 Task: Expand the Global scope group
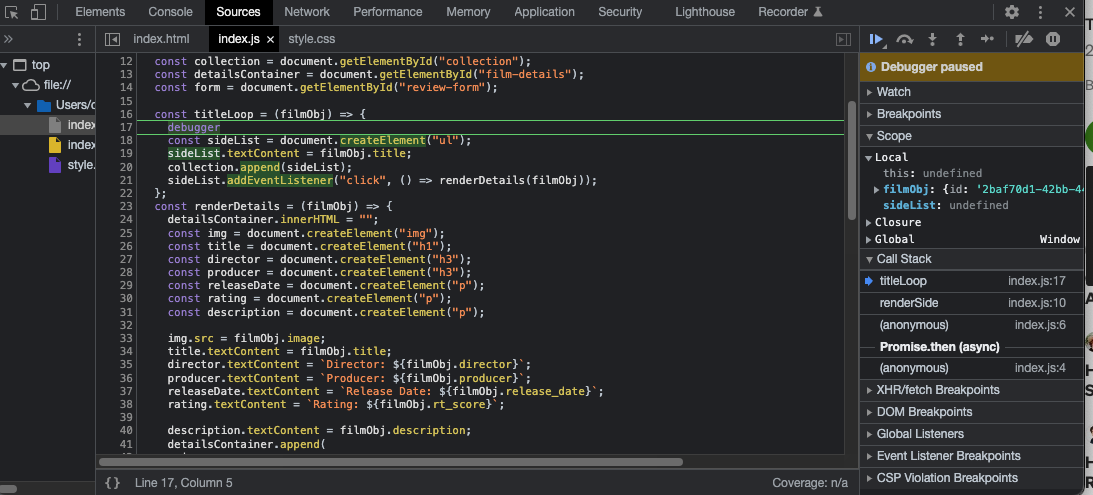coord(869,239)
